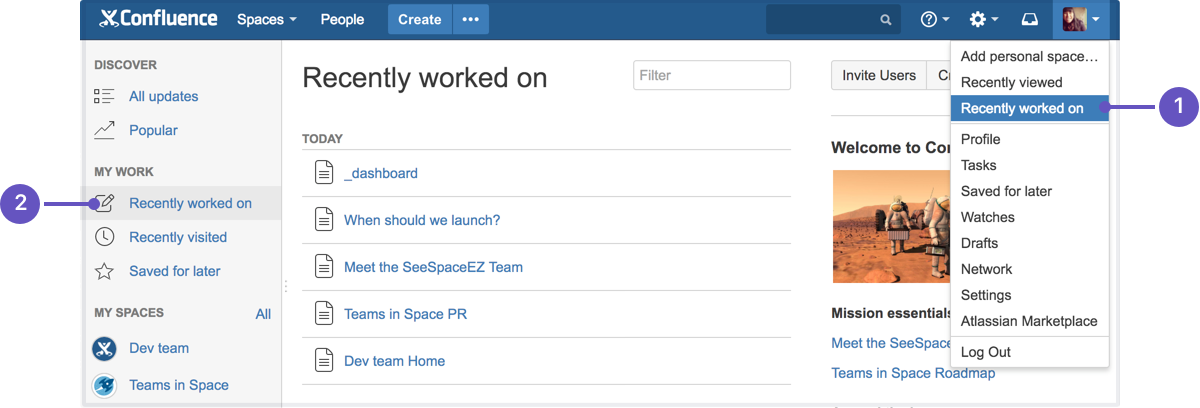Click the Recently visited clock icon
The width and height of the screenshot is (1200, 408).
(104, 237)
